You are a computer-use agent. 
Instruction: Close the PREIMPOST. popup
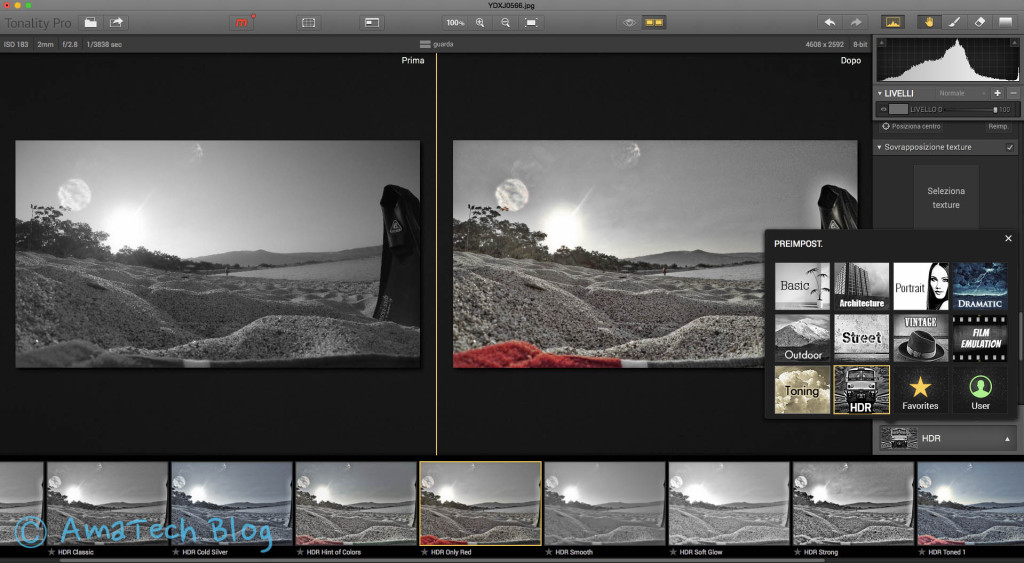click(x=1008, y=238)
